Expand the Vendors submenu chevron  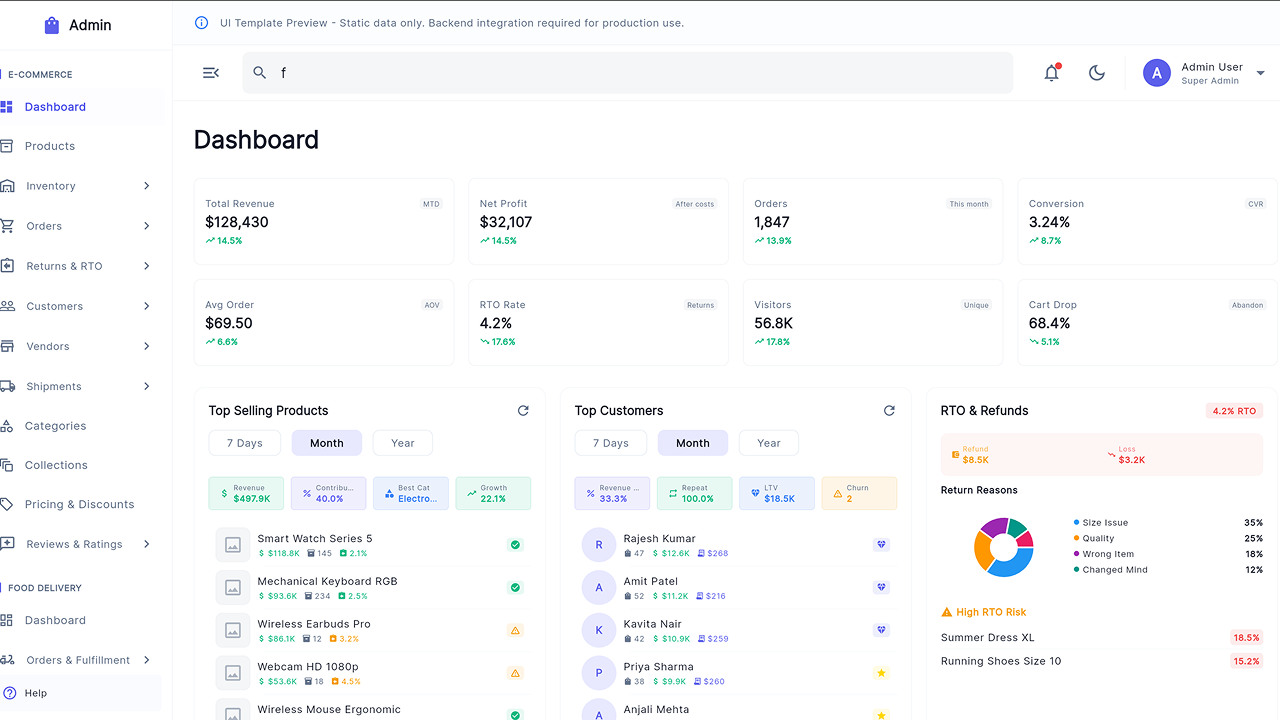147,346
